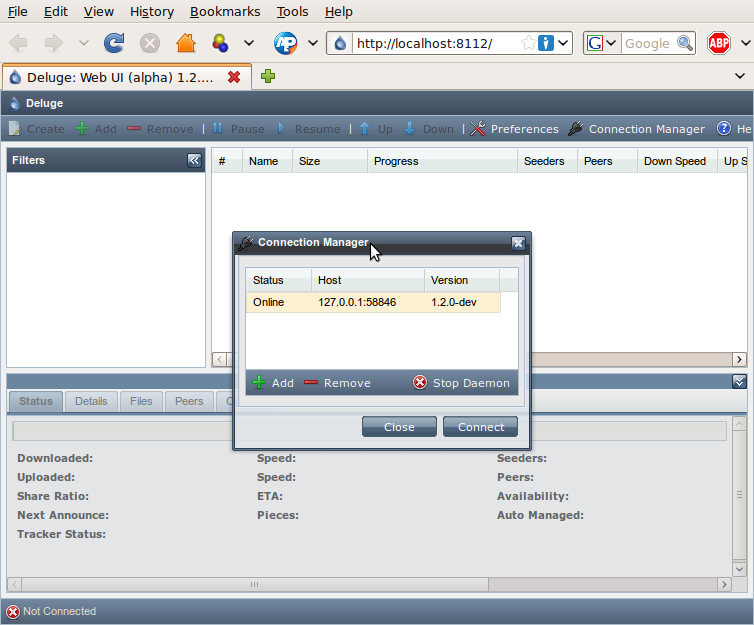Collapse the bottom details panel
This screenshot has height=625, width=754.
tap(739, 382)
